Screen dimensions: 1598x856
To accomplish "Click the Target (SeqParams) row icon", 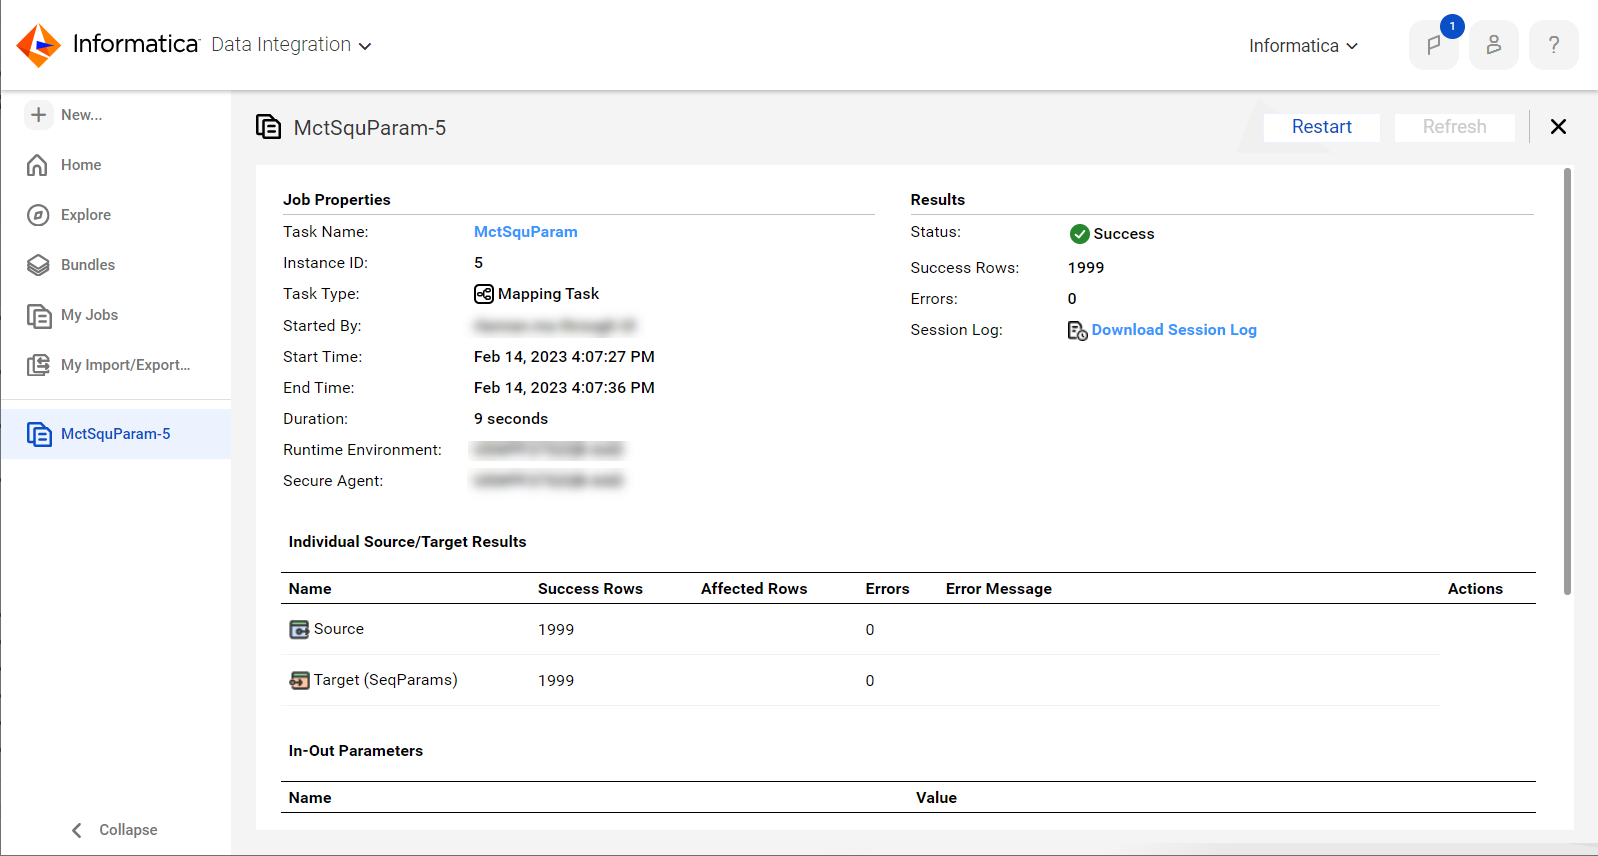I will tap(299, 680).
